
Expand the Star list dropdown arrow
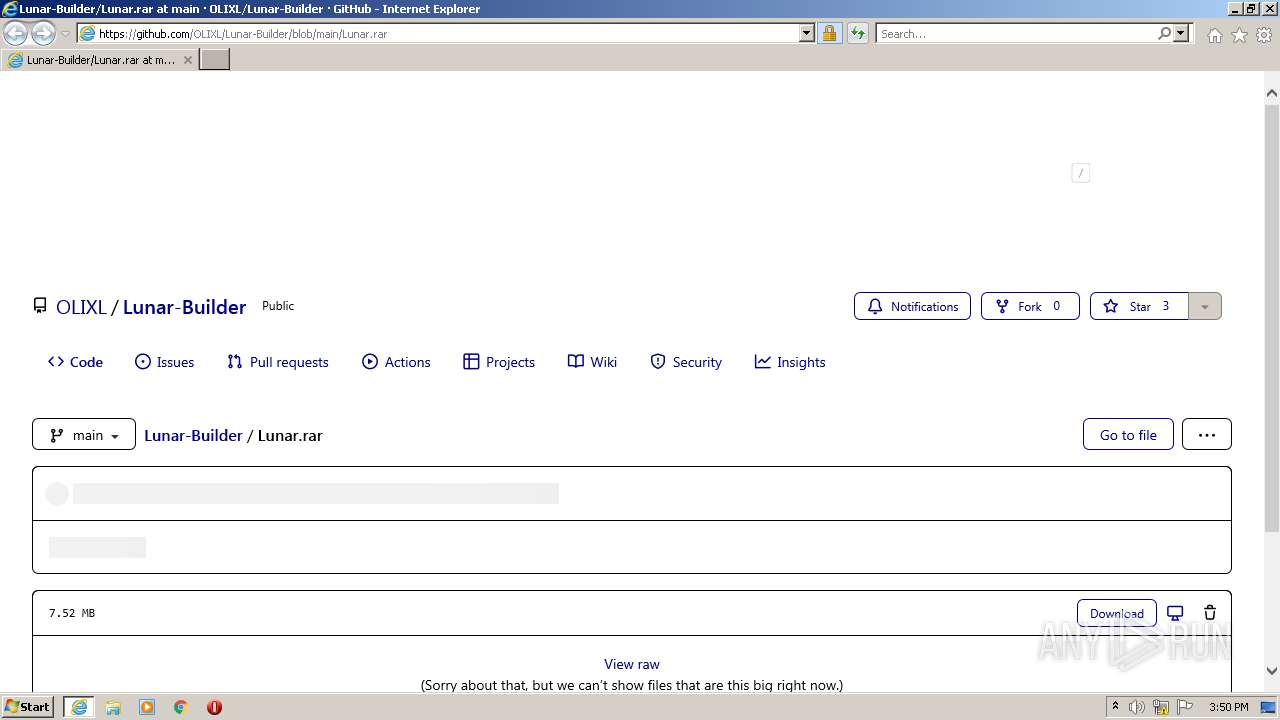pyautogui.click(x=1205, y=306)
